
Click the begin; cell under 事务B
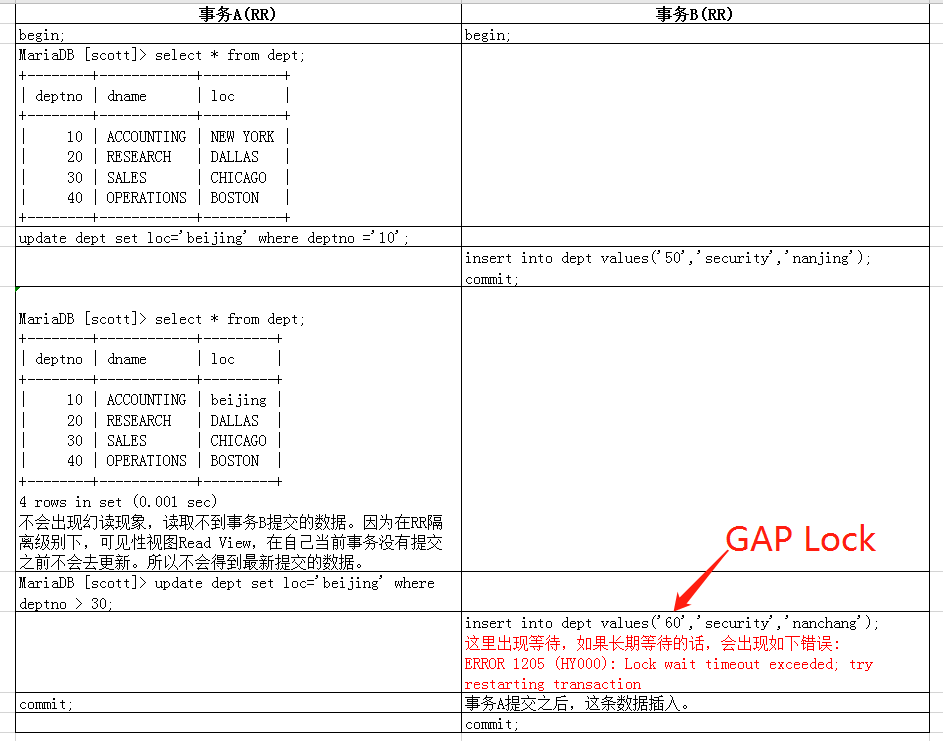(695, 34)
